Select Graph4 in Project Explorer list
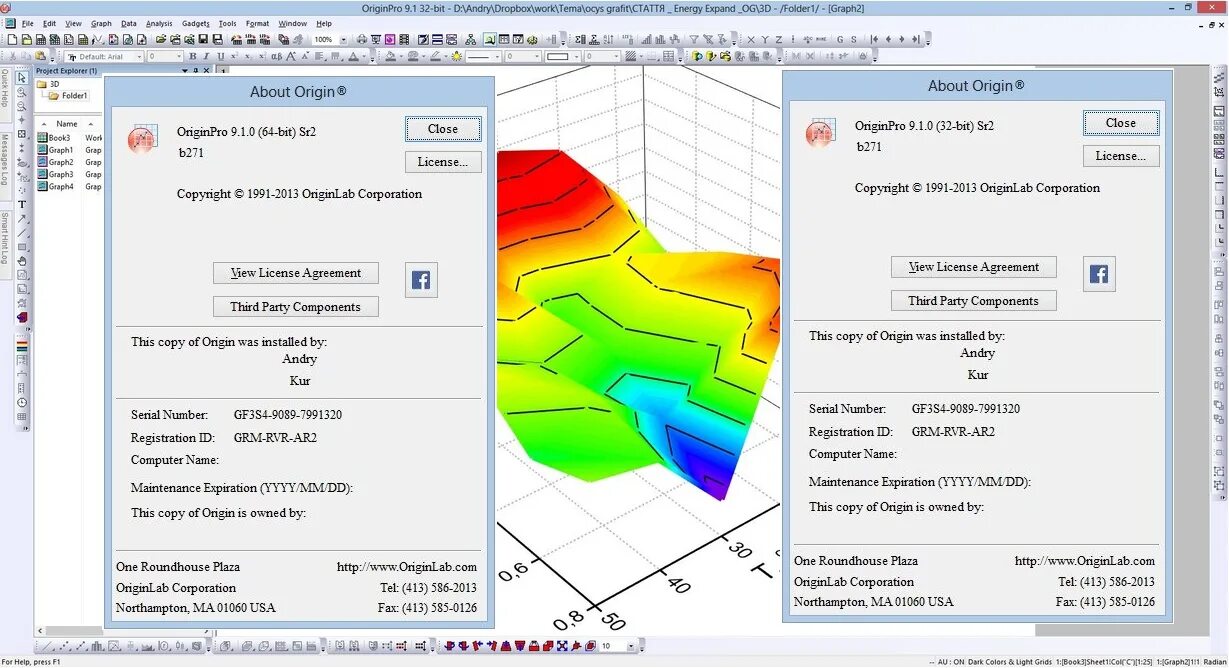Image resolution: width=1229 pixels, height=668 pixels. (55, 186)
